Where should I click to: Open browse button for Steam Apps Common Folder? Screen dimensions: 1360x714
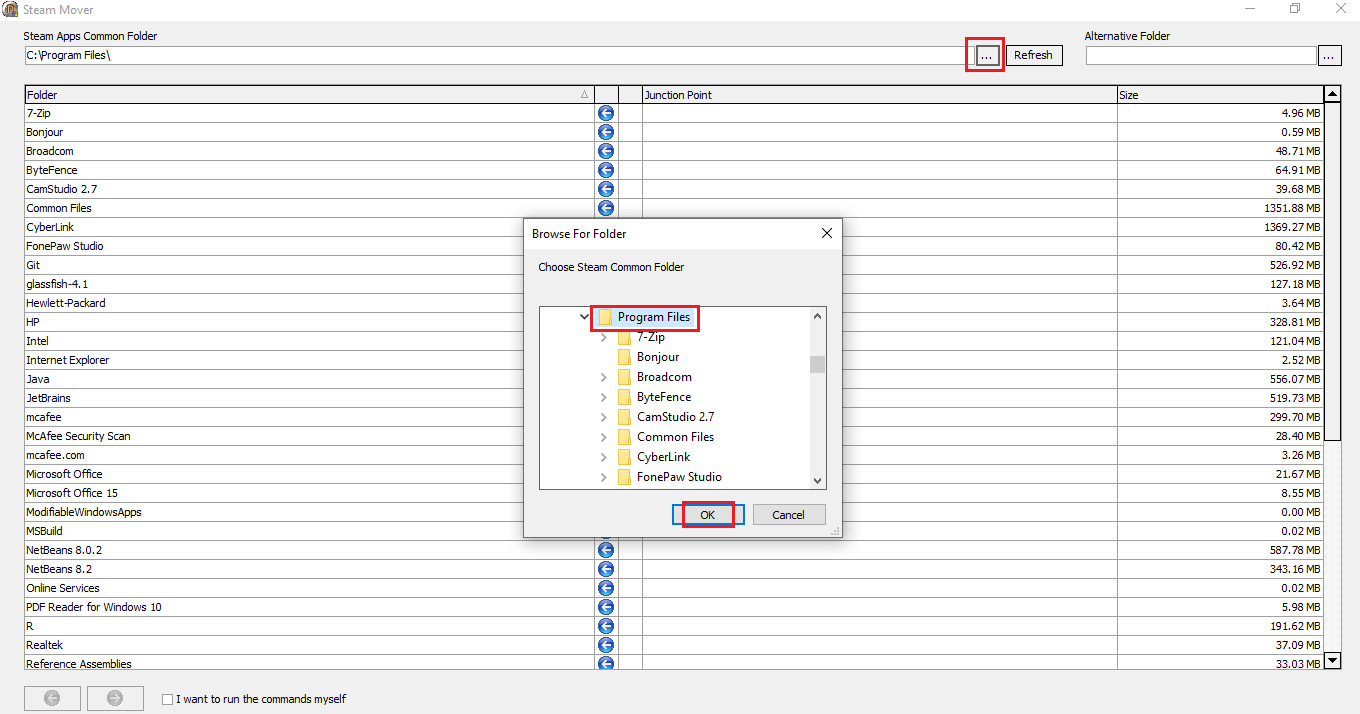pos(987,55)
